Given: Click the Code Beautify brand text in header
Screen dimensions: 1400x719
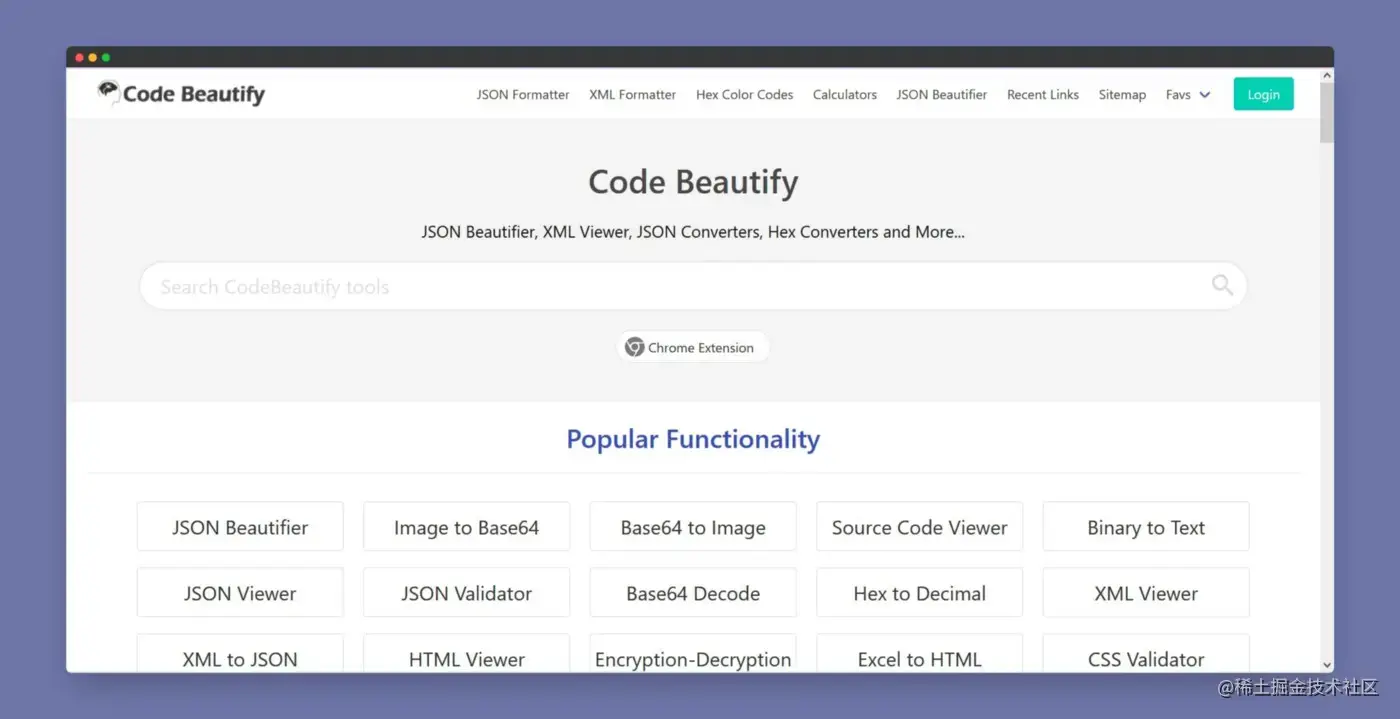Looking at the screenshot, I should pyautogui.click(x=194, y=94).
